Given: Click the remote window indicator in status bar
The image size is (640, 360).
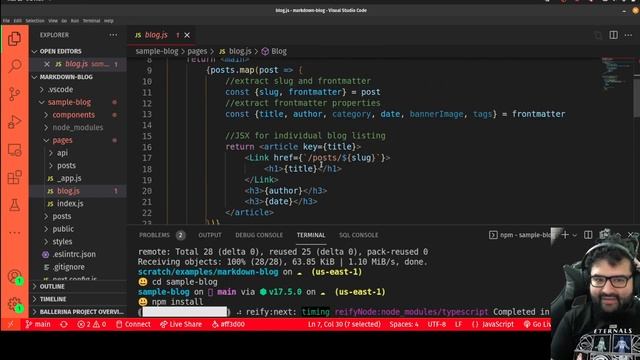Looking at the screenshot, I should 11,324.
